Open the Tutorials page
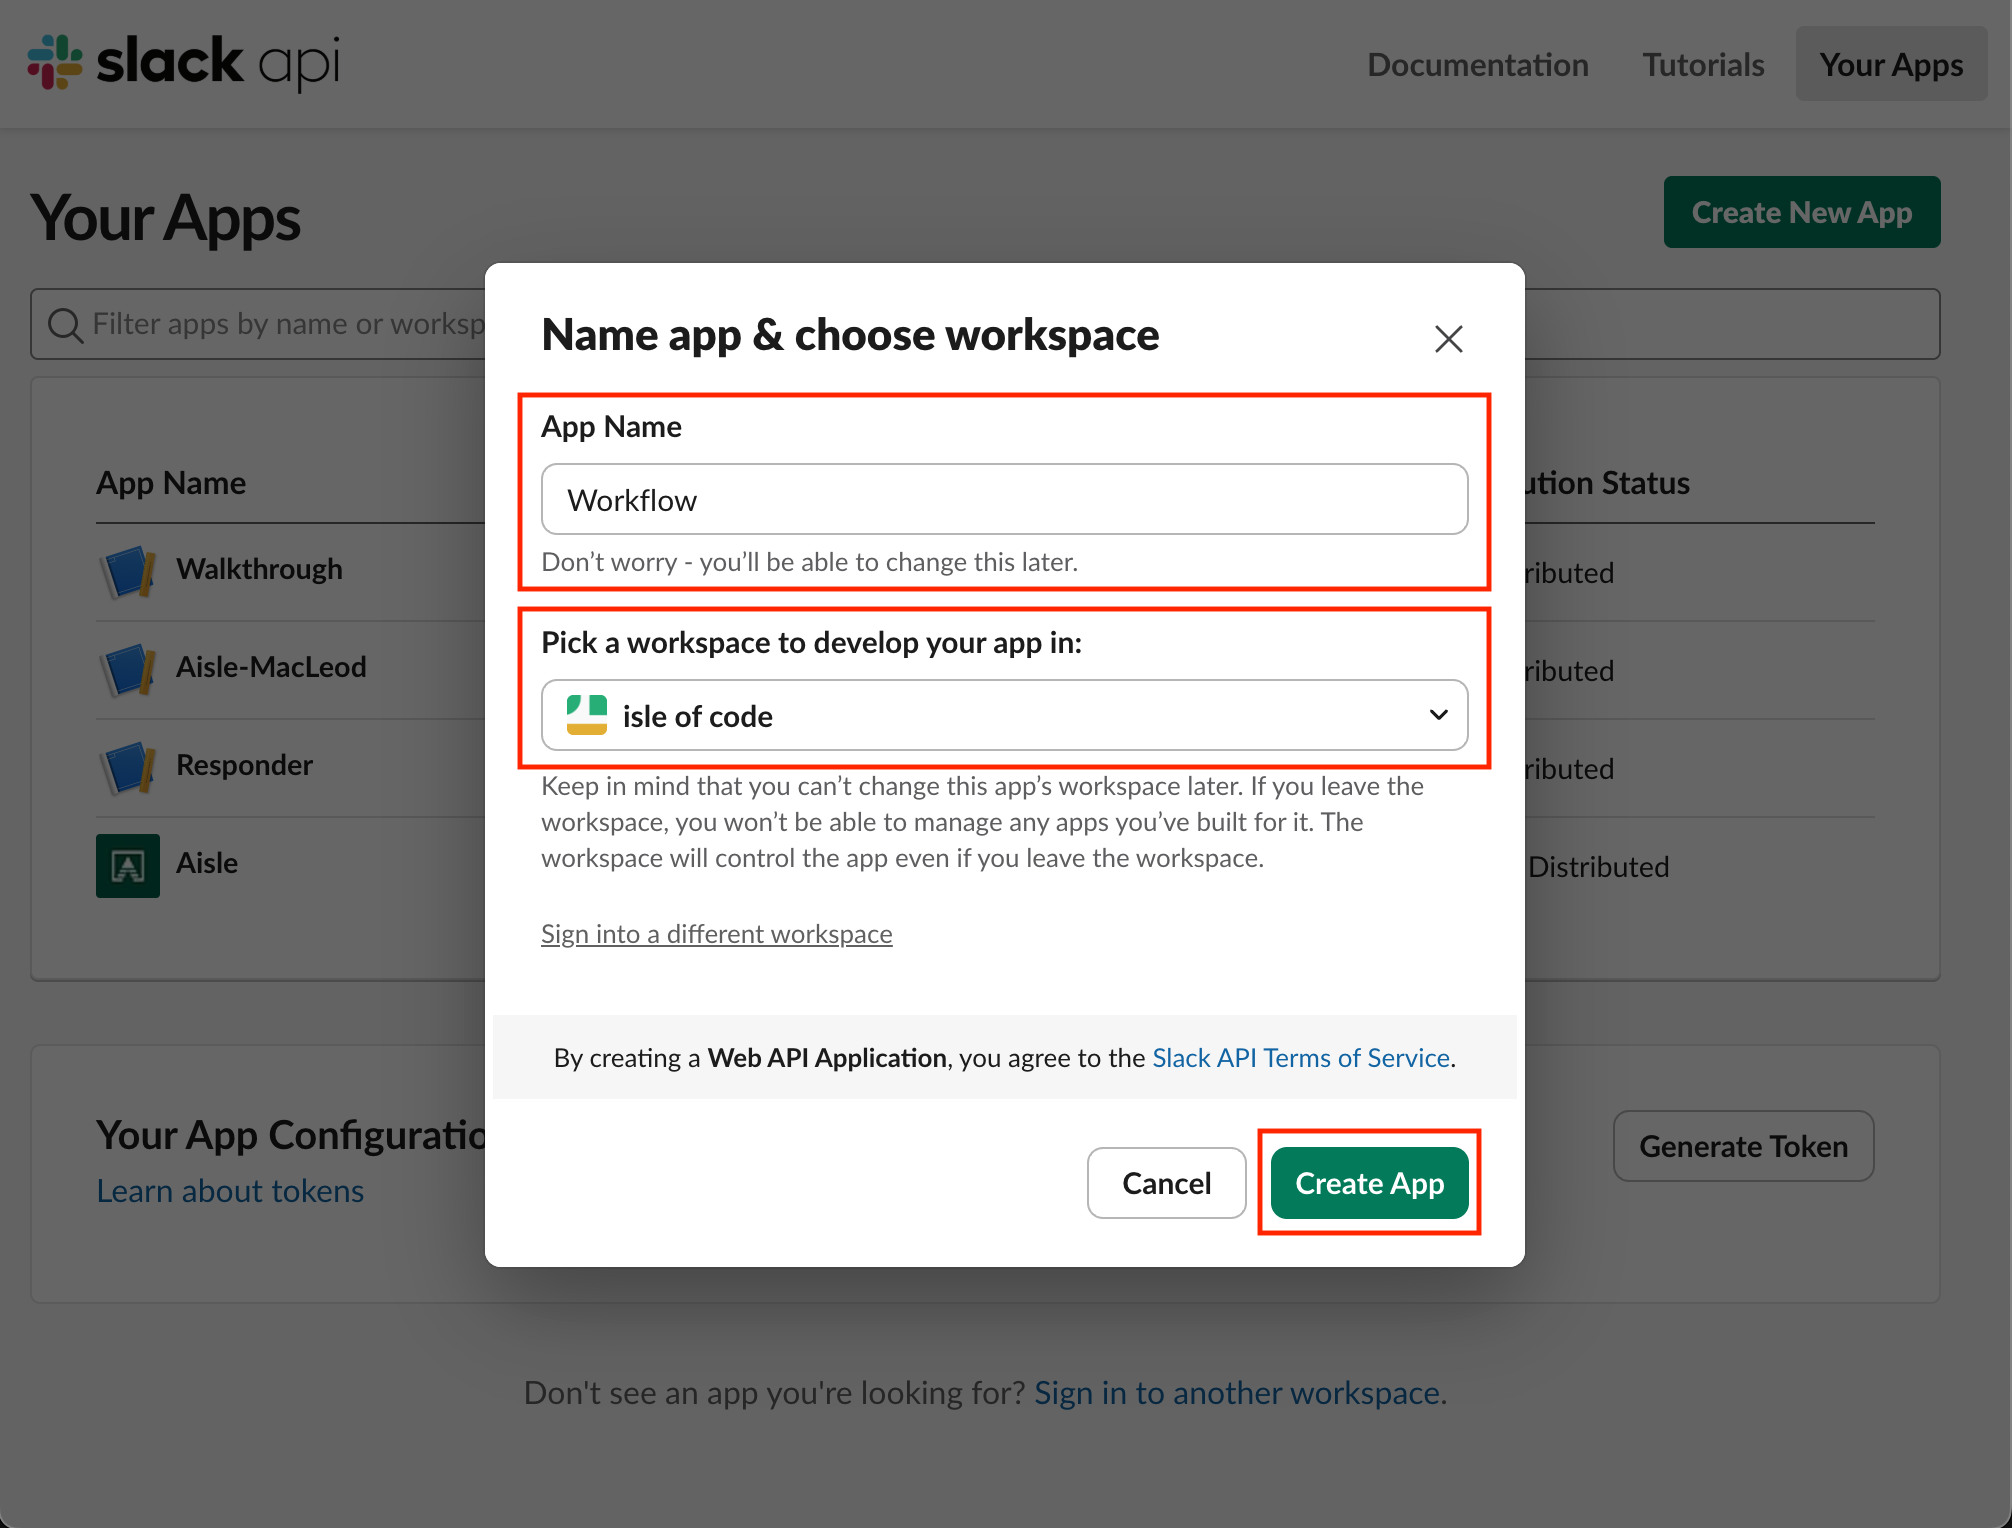Viewport: 2012px width, 1528px height. coord(1702,64)
